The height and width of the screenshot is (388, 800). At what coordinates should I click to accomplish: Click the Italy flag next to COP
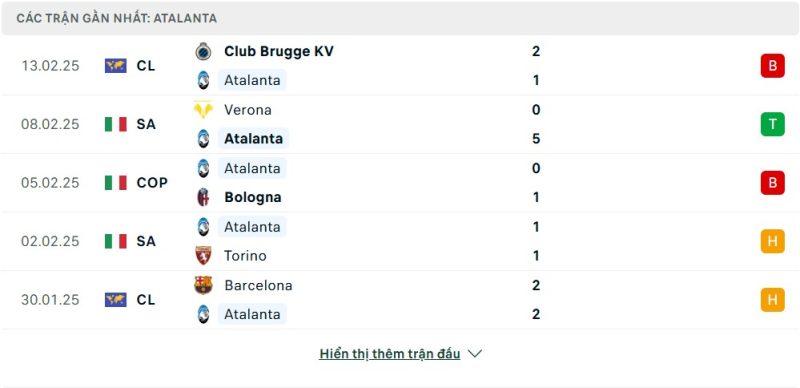pyautogui.click(x=116, y=183)
